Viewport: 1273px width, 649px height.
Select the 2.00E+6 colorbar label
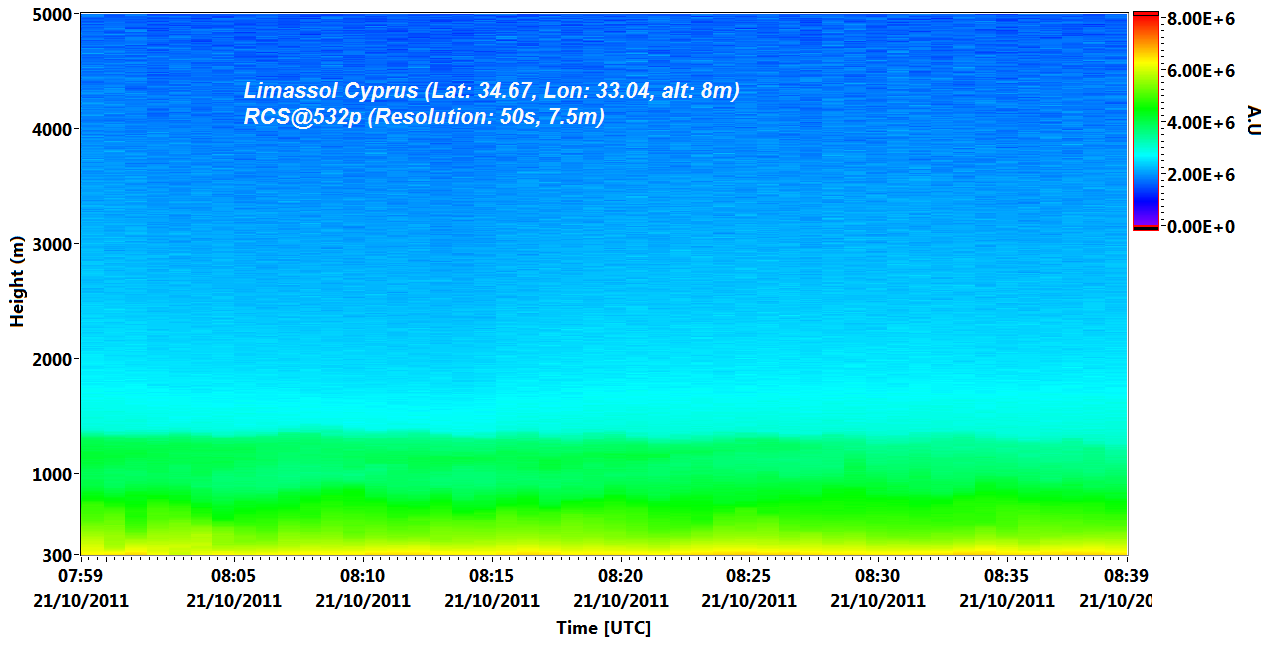[1200, 175]
